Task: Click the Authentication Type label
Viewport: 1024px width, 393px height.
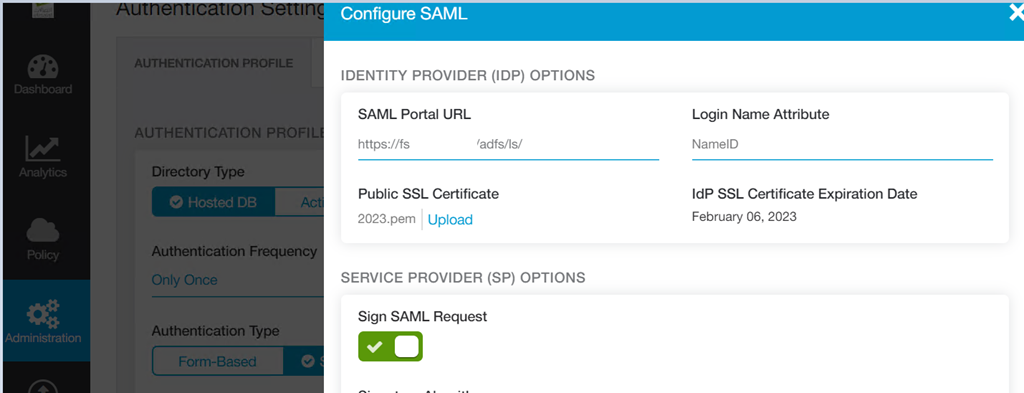Action: pos(216,331)
